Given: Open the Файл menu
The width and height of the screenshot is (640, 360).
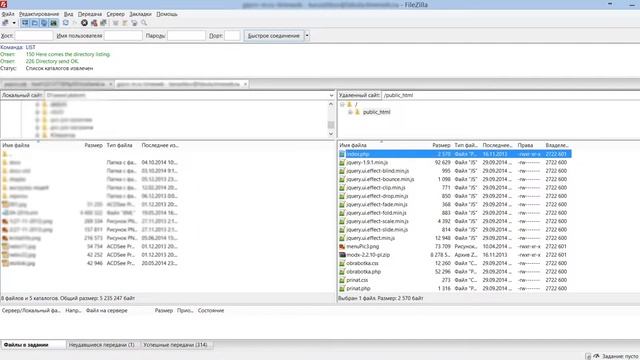Looking at the screenshot, I should point(8,14).
